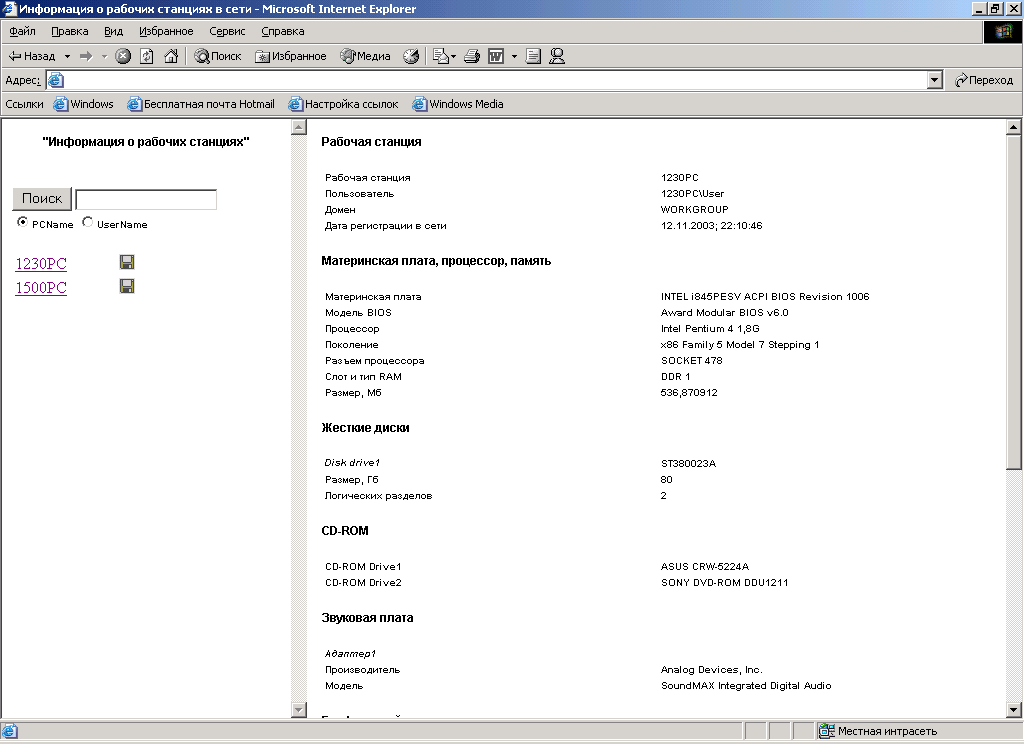Click the save floppy icon next to 1500PC

[127, 286]
